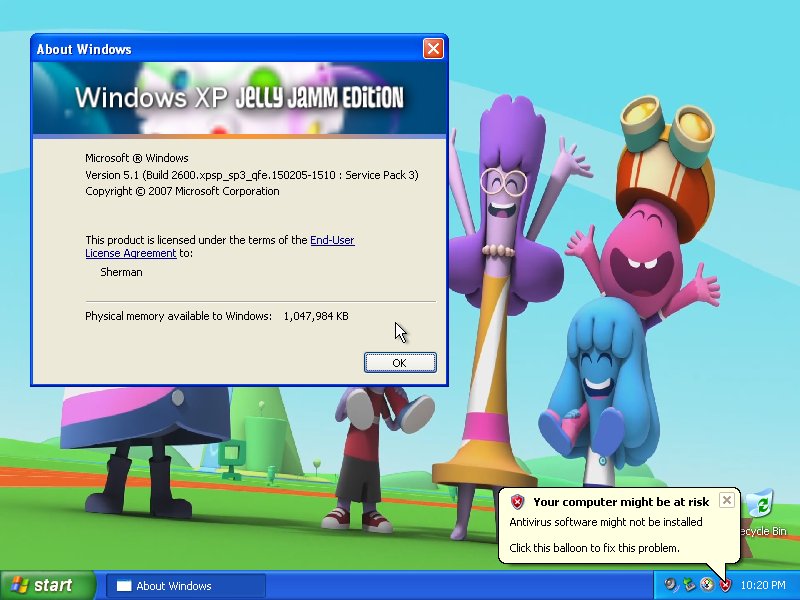The image size is (800, 600).
Task: Click the About Windows title bar
Action: point(227,49)
